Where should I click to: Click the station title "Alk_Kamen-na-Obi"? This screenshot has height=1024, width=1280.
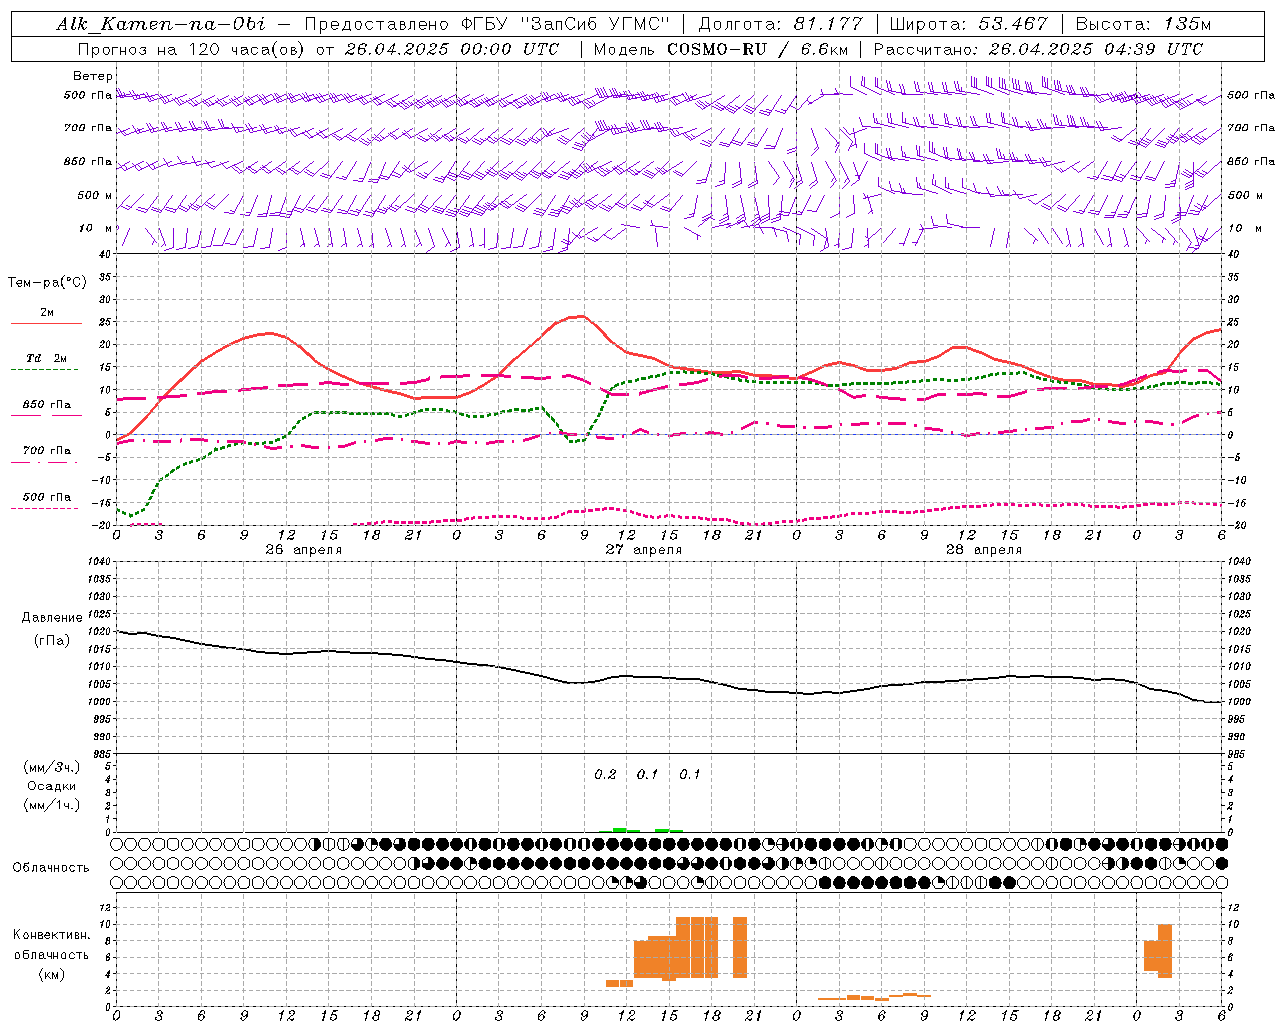[160, 24]
